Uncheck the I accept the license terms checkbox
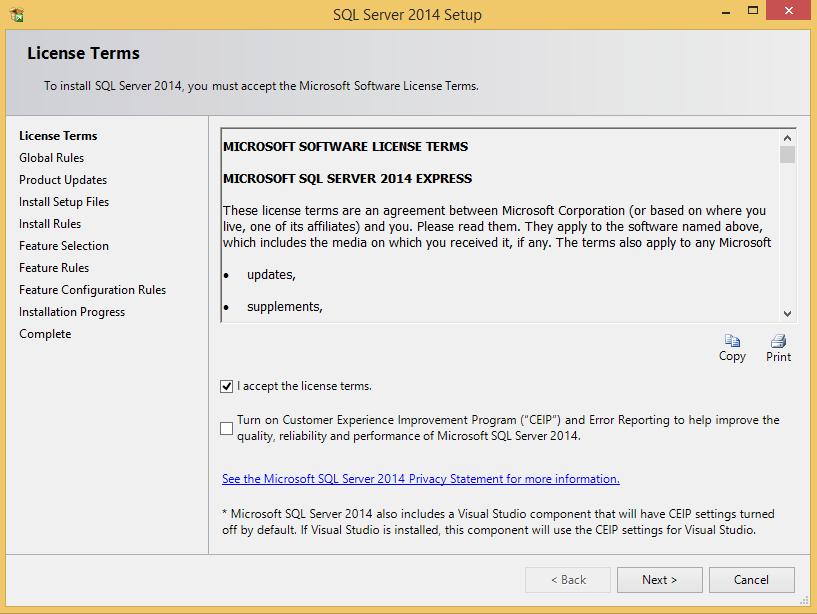The image size is (817, 614). pyautogui.click(x=227, y=386)
